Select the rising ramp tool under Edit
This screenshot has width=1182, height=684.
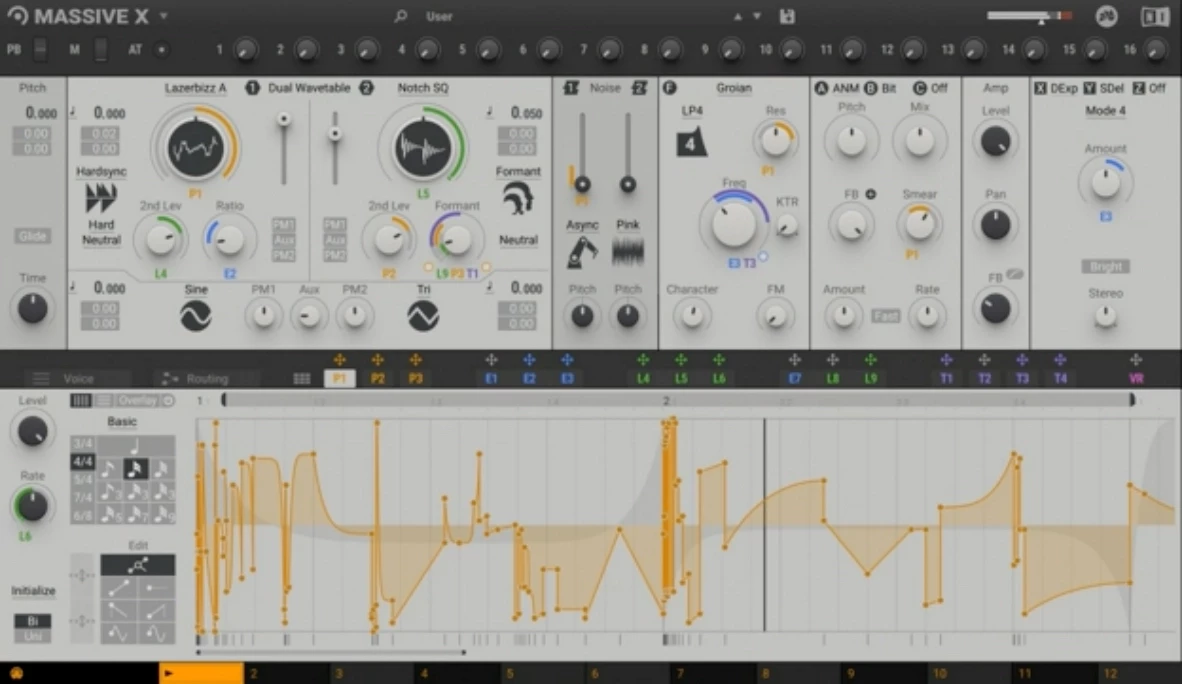pyautogui.click(x=119, y=587)
